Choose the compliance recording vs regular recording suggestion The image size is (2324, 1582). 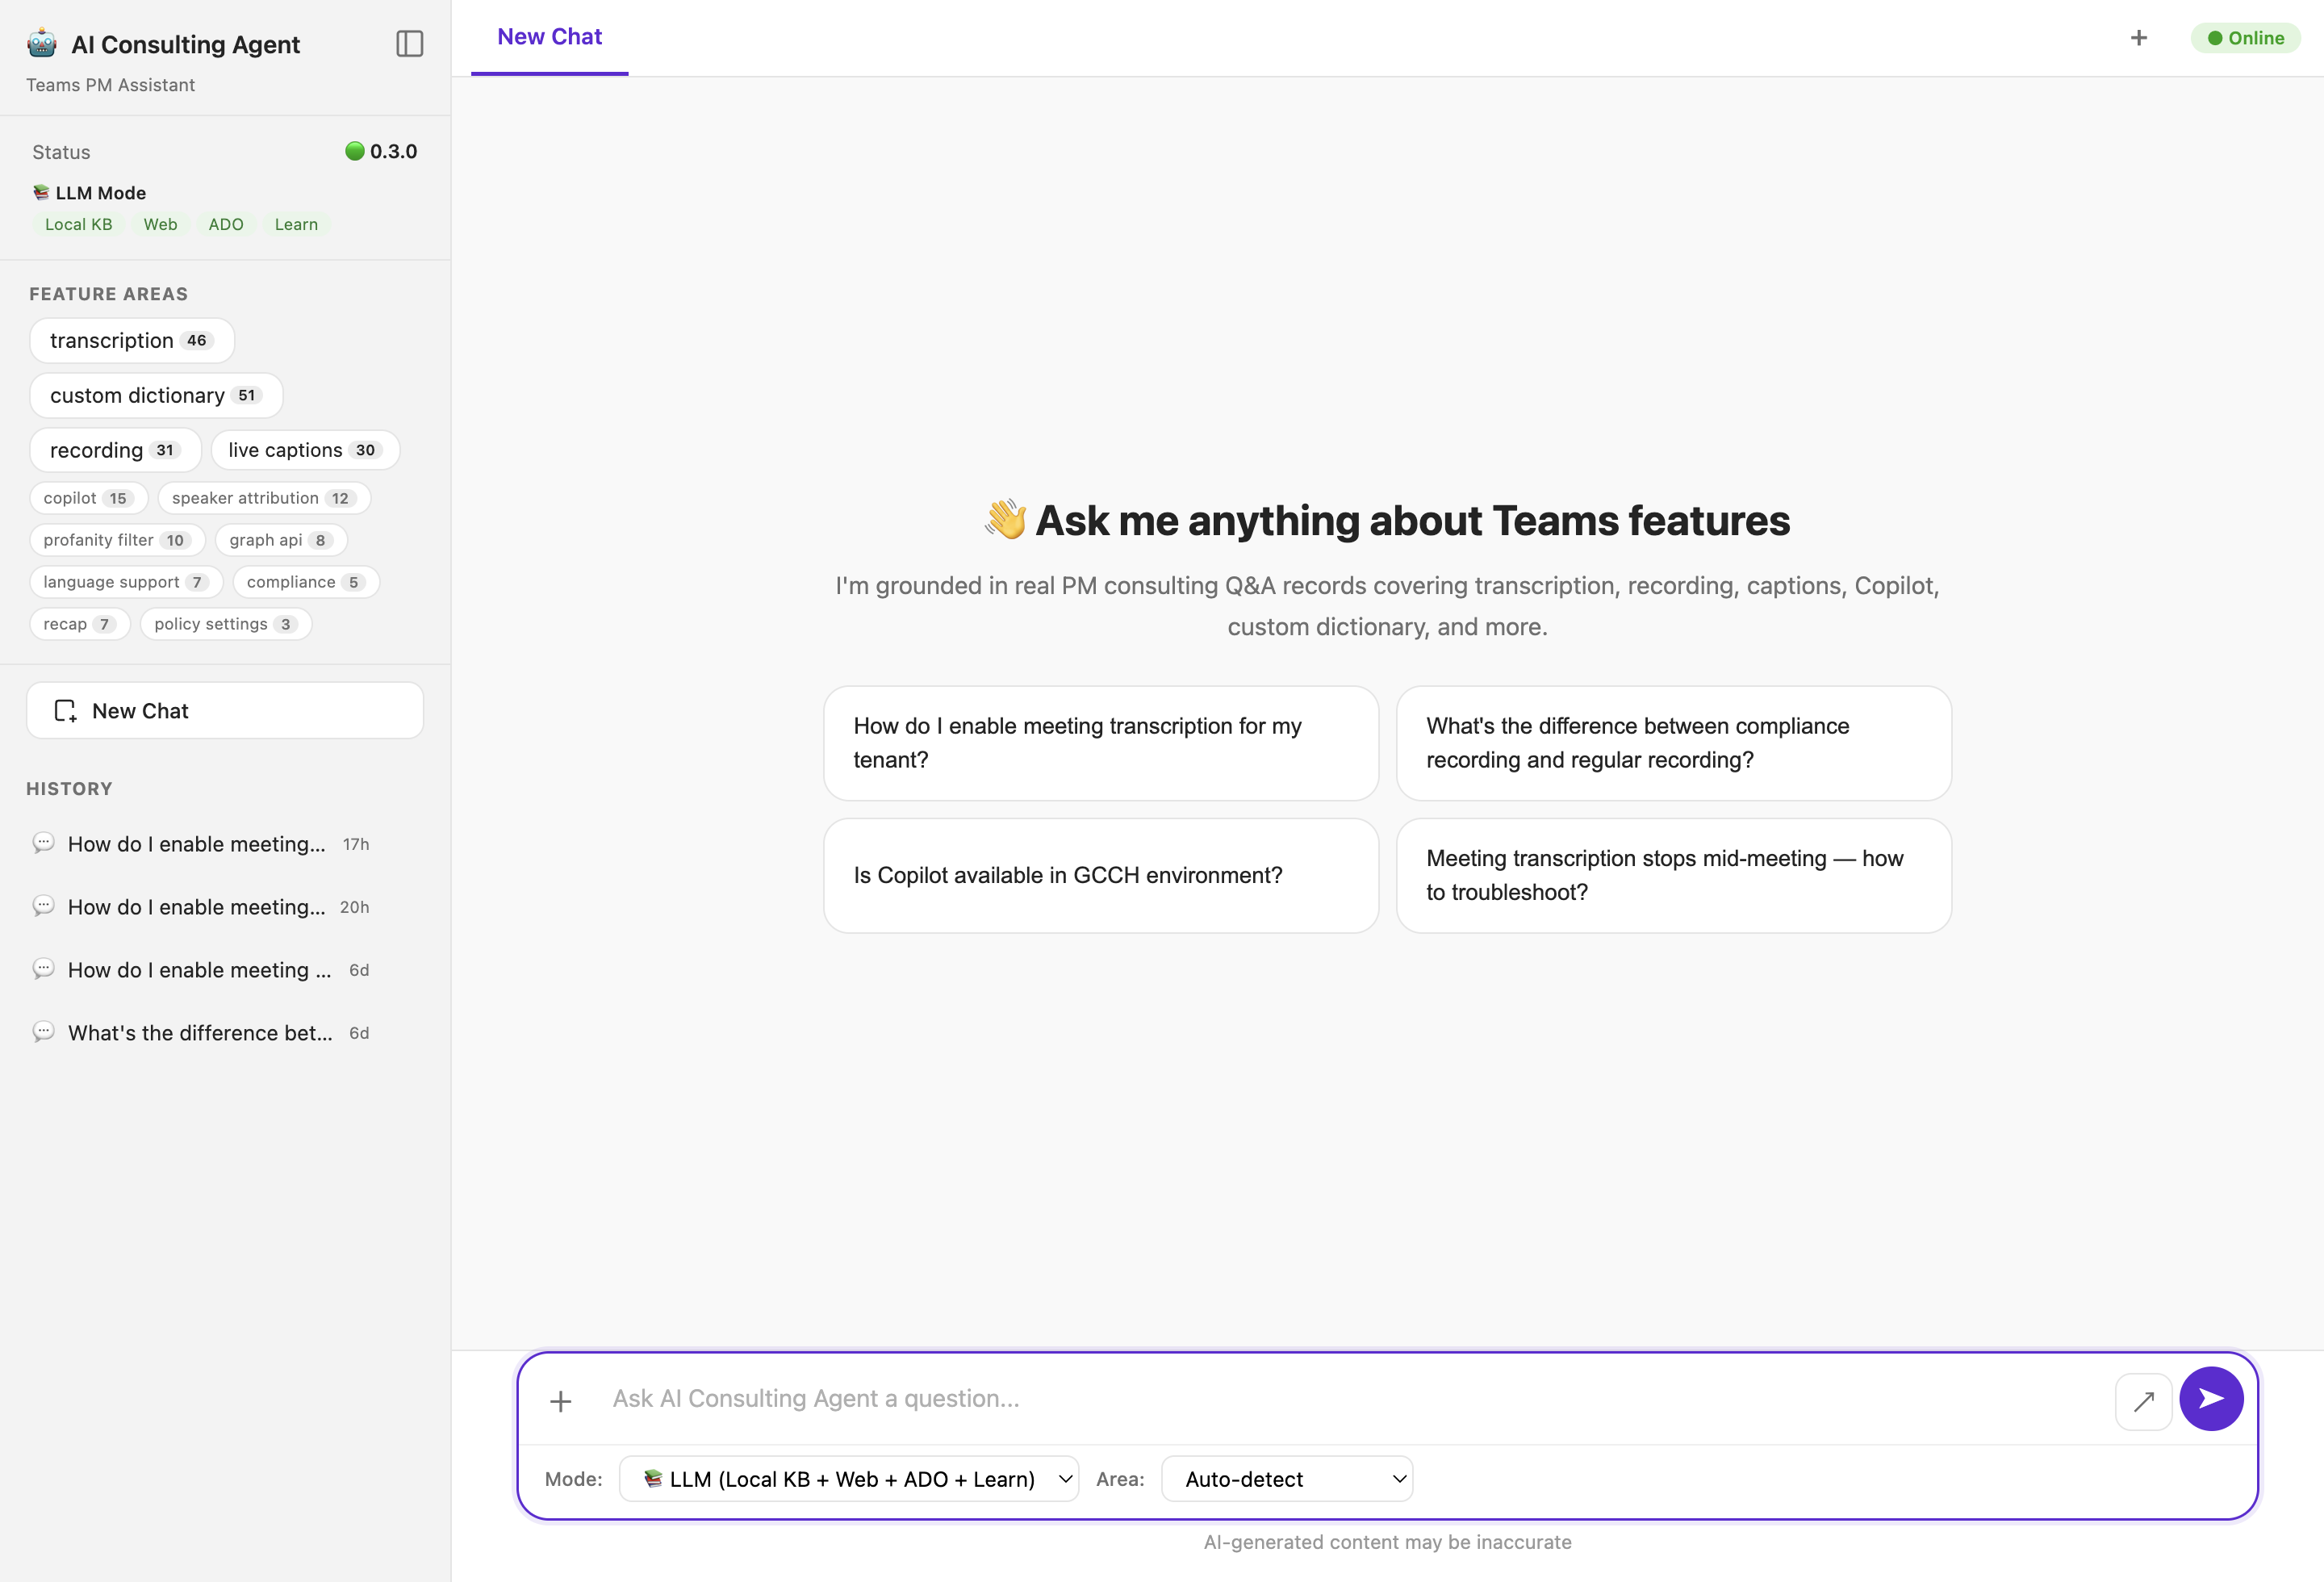pyautogui.click(x=1674, y=743)
